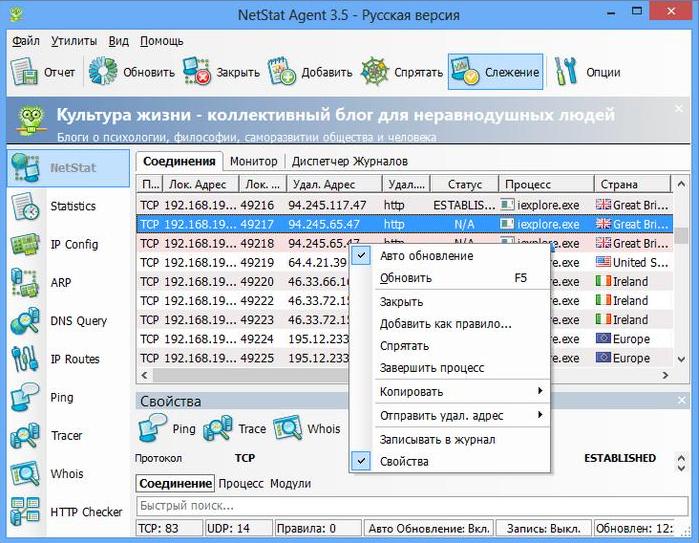Click the Культура жизни banner headline link

335,115
